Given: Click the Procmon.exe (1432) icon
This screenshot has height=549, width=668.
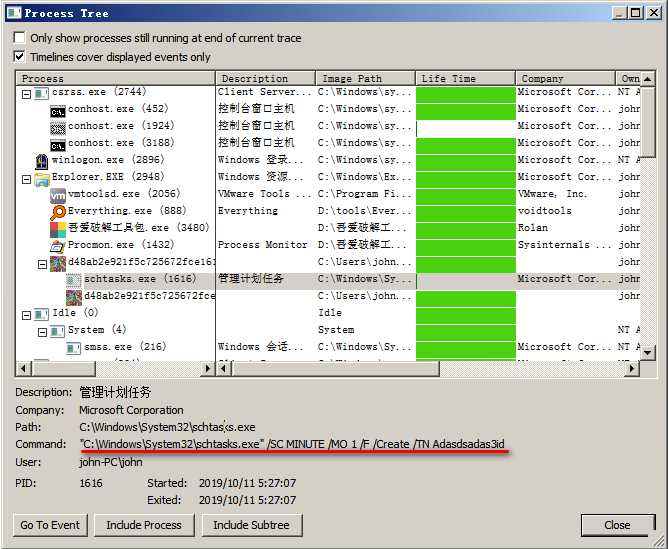Looking at the screenshot, I should click(x=58, y=246).
